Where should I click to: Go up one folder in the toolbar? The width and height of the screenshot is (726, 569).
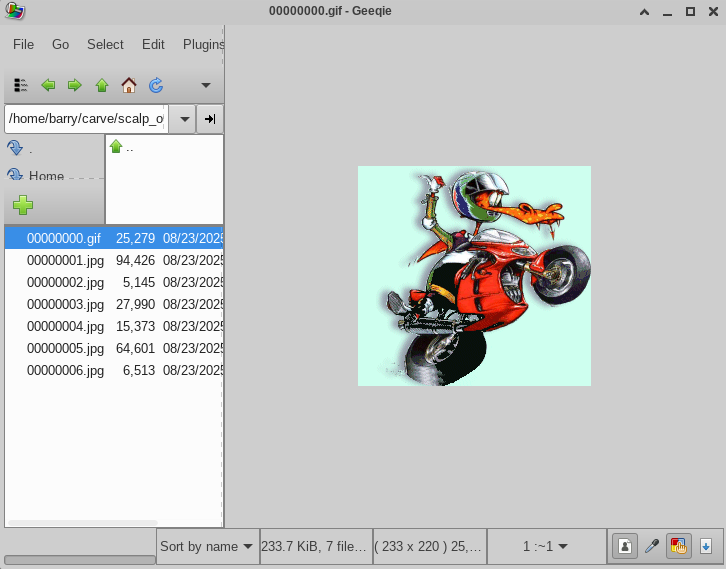pos(102,85)
